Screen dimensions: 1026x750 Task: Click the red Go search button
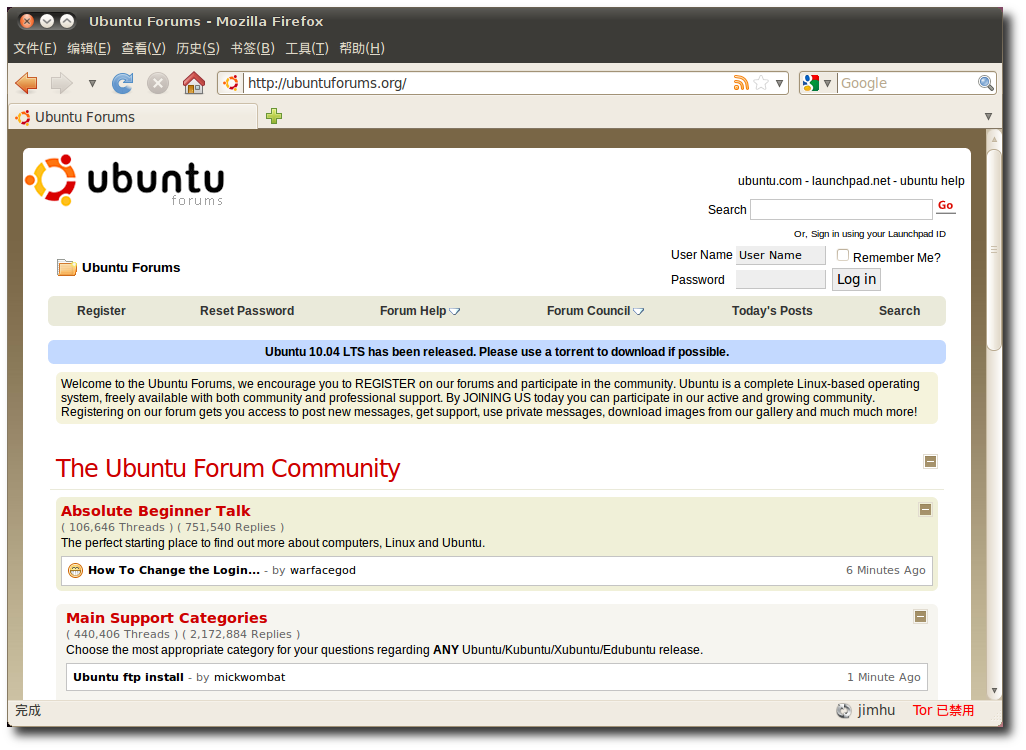(x=946, y=206)
